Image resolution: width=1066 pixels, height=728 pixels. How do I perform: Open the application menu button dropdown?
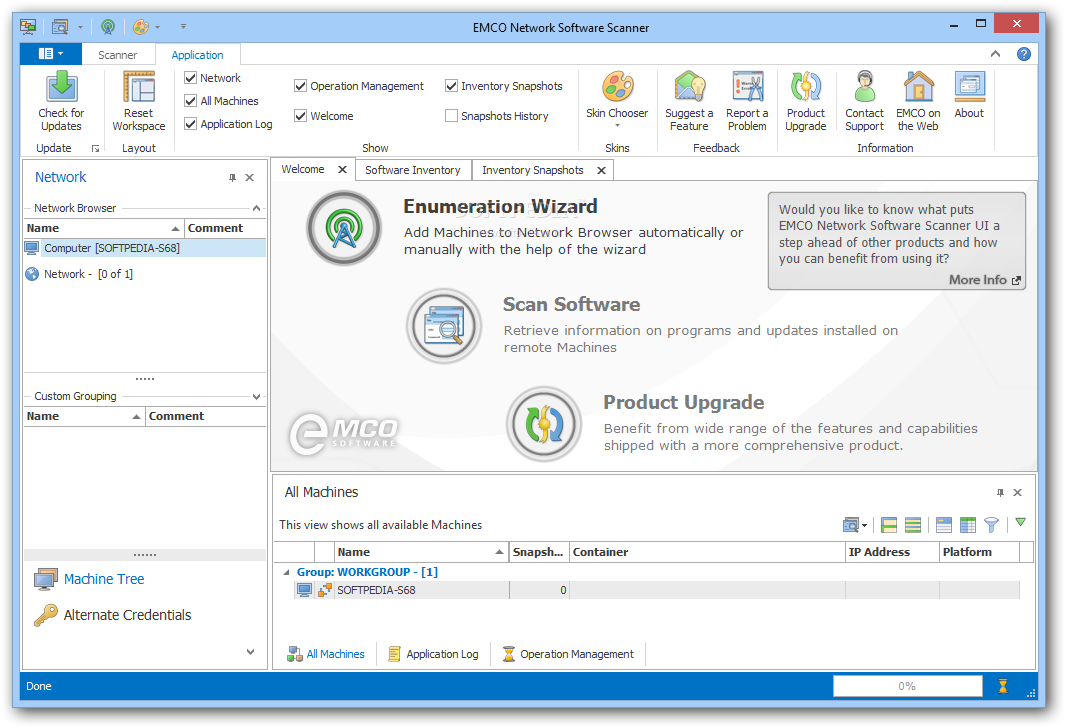click(51, 54)
